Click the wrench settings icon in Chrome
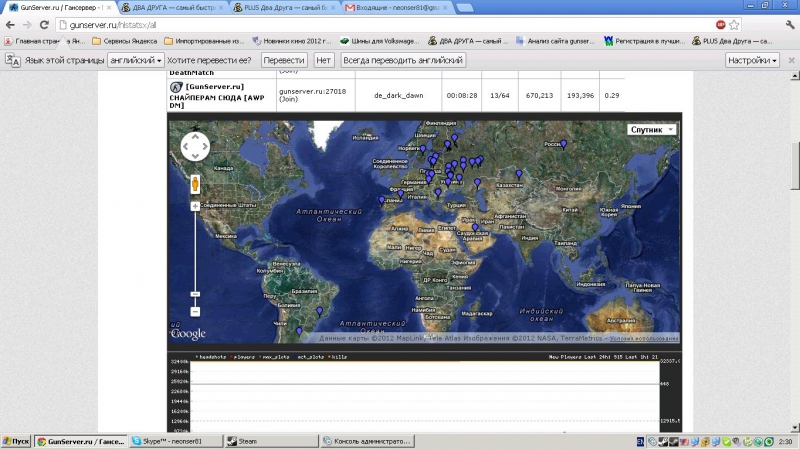Viewport: 800px width, 450px height. tap(789, 24)
